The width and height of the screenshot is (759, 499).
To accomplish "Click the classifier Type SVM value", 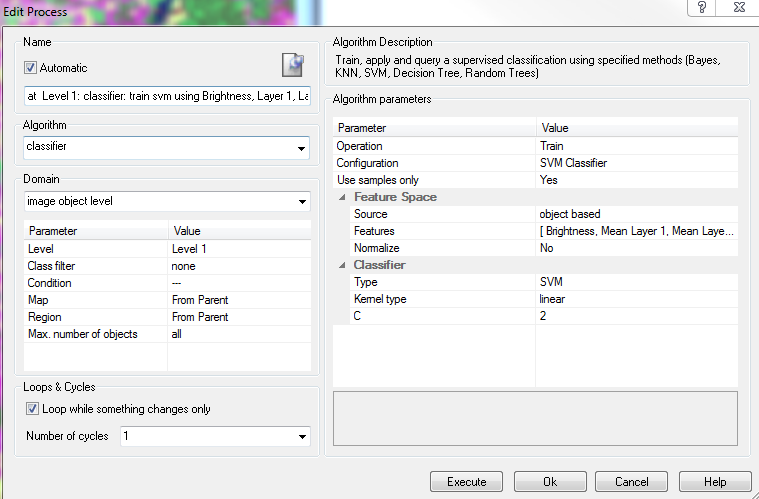I will (x=637, y=282).
